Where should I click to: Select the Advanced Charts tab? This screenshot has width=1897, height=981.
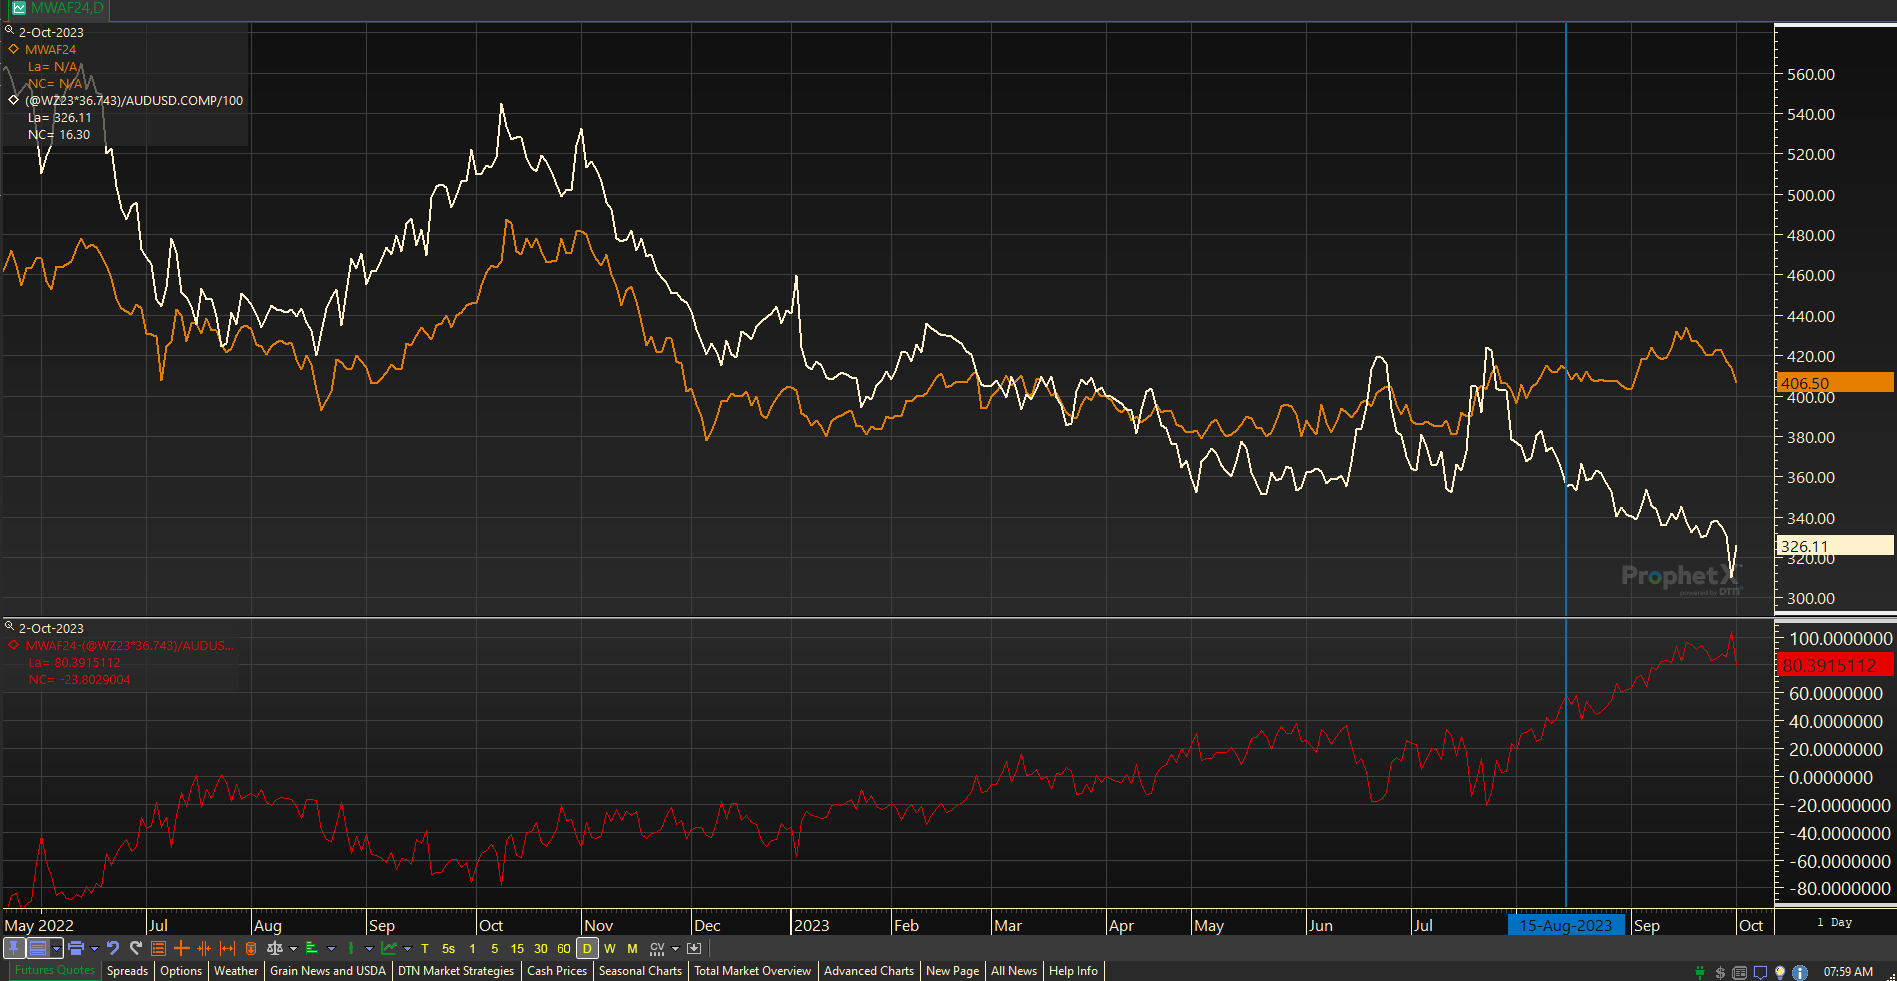[x=869, y=971]
